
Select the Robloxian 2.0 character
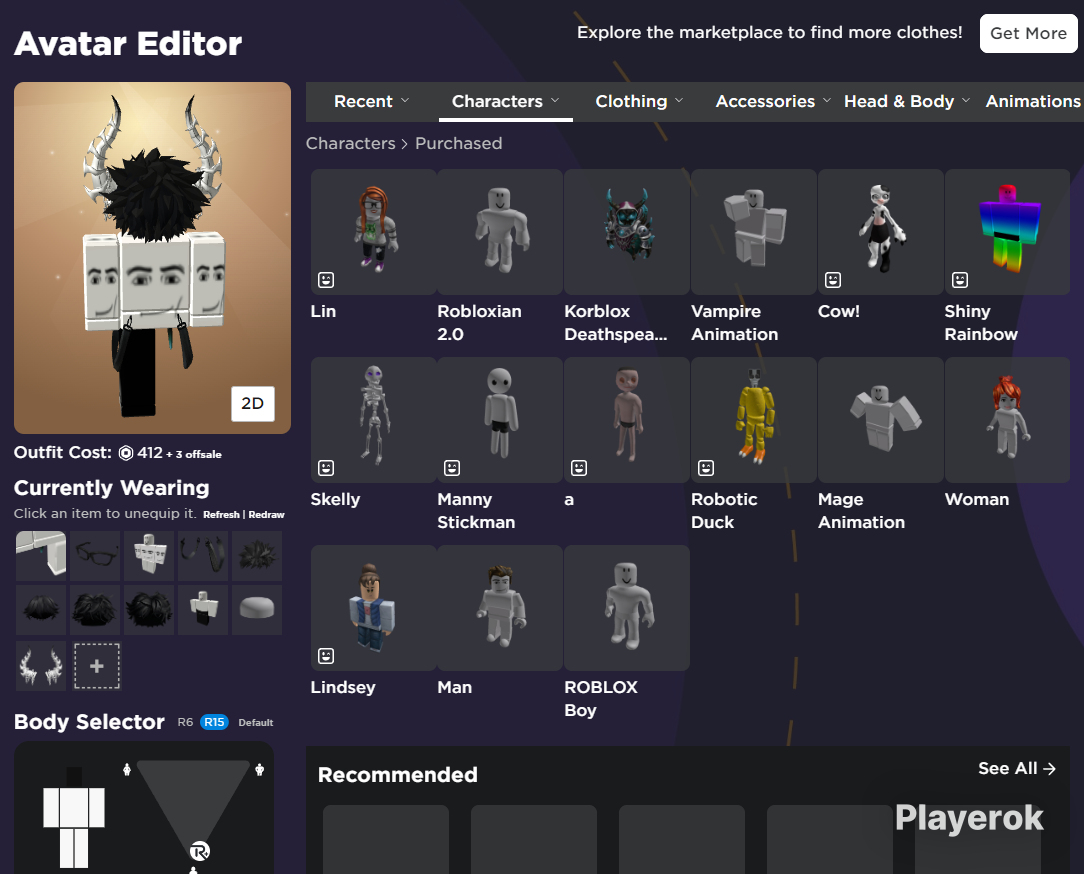click(500, 232)
